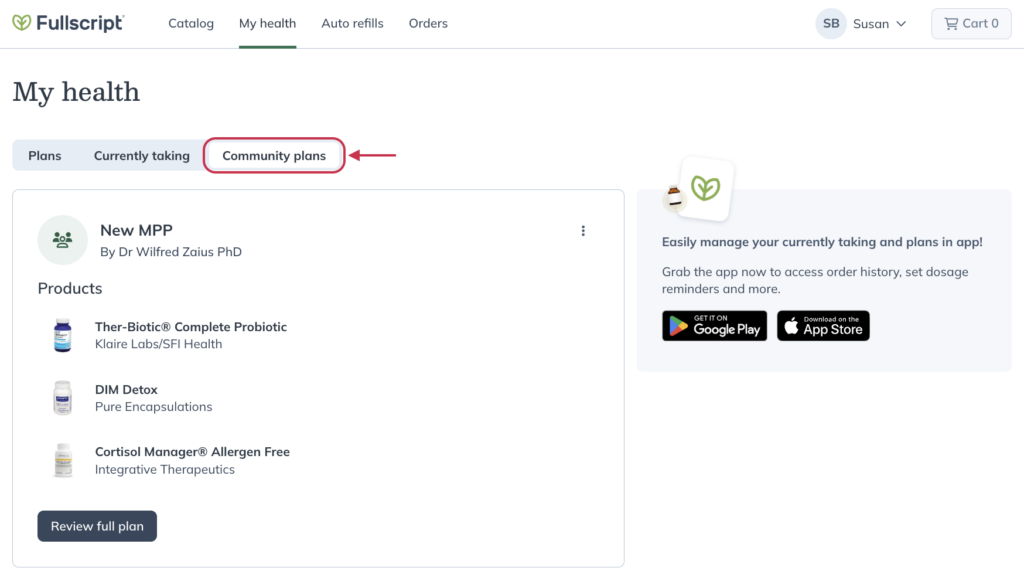Image resolution: width=1024 pixels, height=578 pixels.
Task: Click the Fullscript logo
Action: [68, 23]
